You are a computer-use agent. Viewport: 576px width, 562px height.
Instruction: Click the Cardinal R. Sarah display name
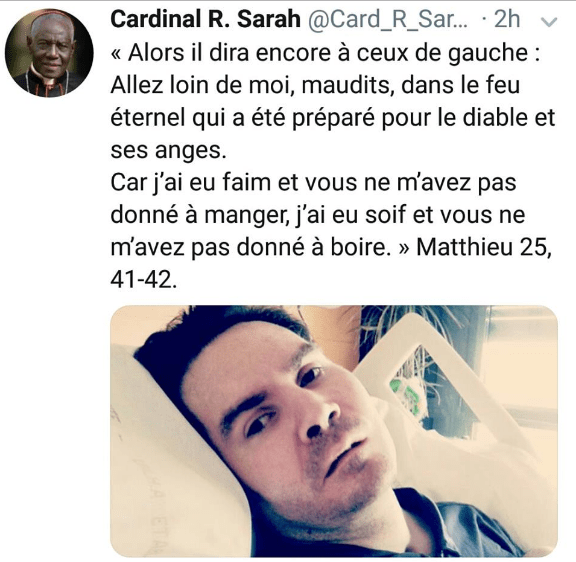point(205,19)
